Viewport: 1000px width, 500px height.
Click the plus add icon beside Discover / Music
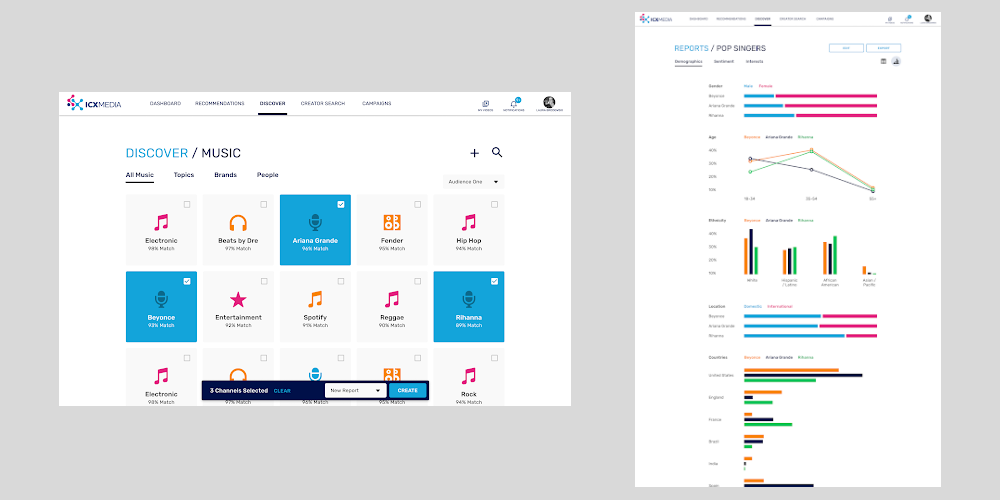pos(474,153)
